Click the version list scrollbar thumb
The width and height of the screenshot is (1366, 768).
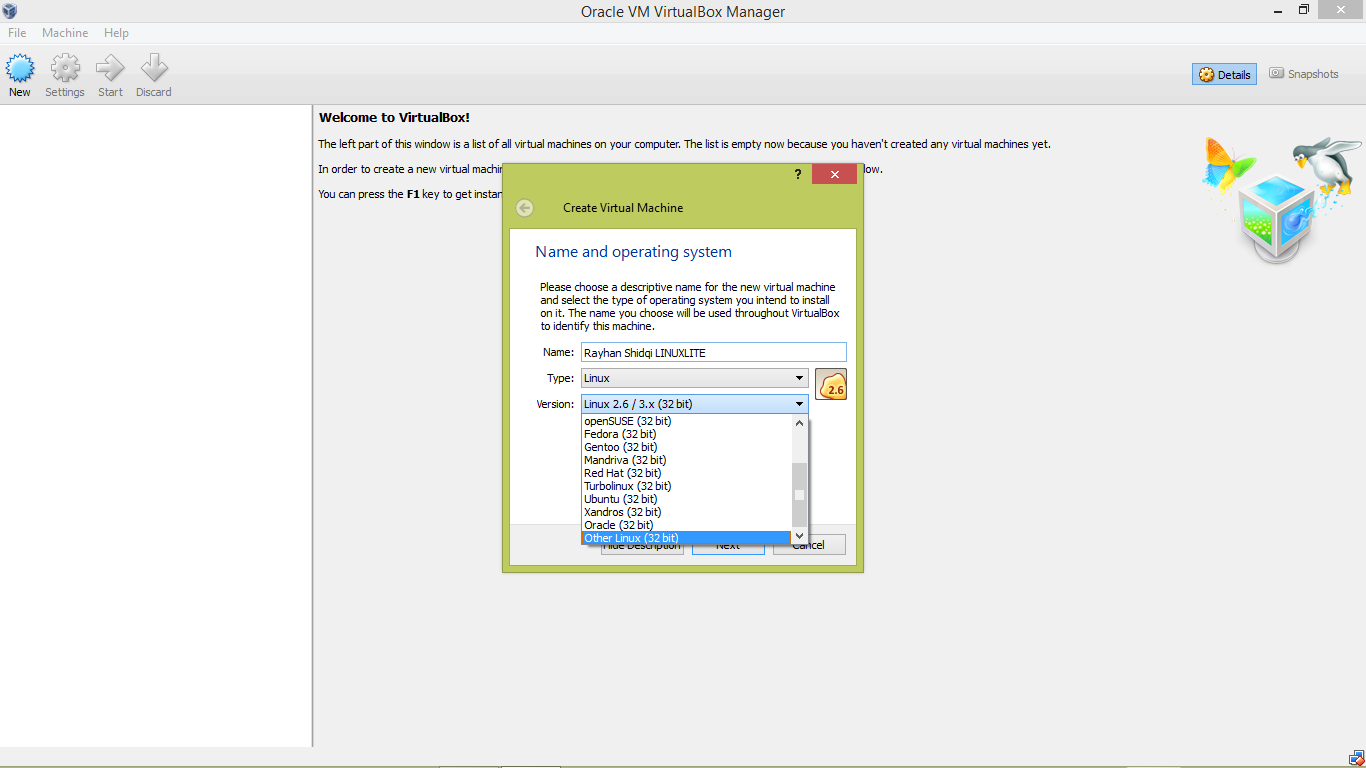(799, 494)
